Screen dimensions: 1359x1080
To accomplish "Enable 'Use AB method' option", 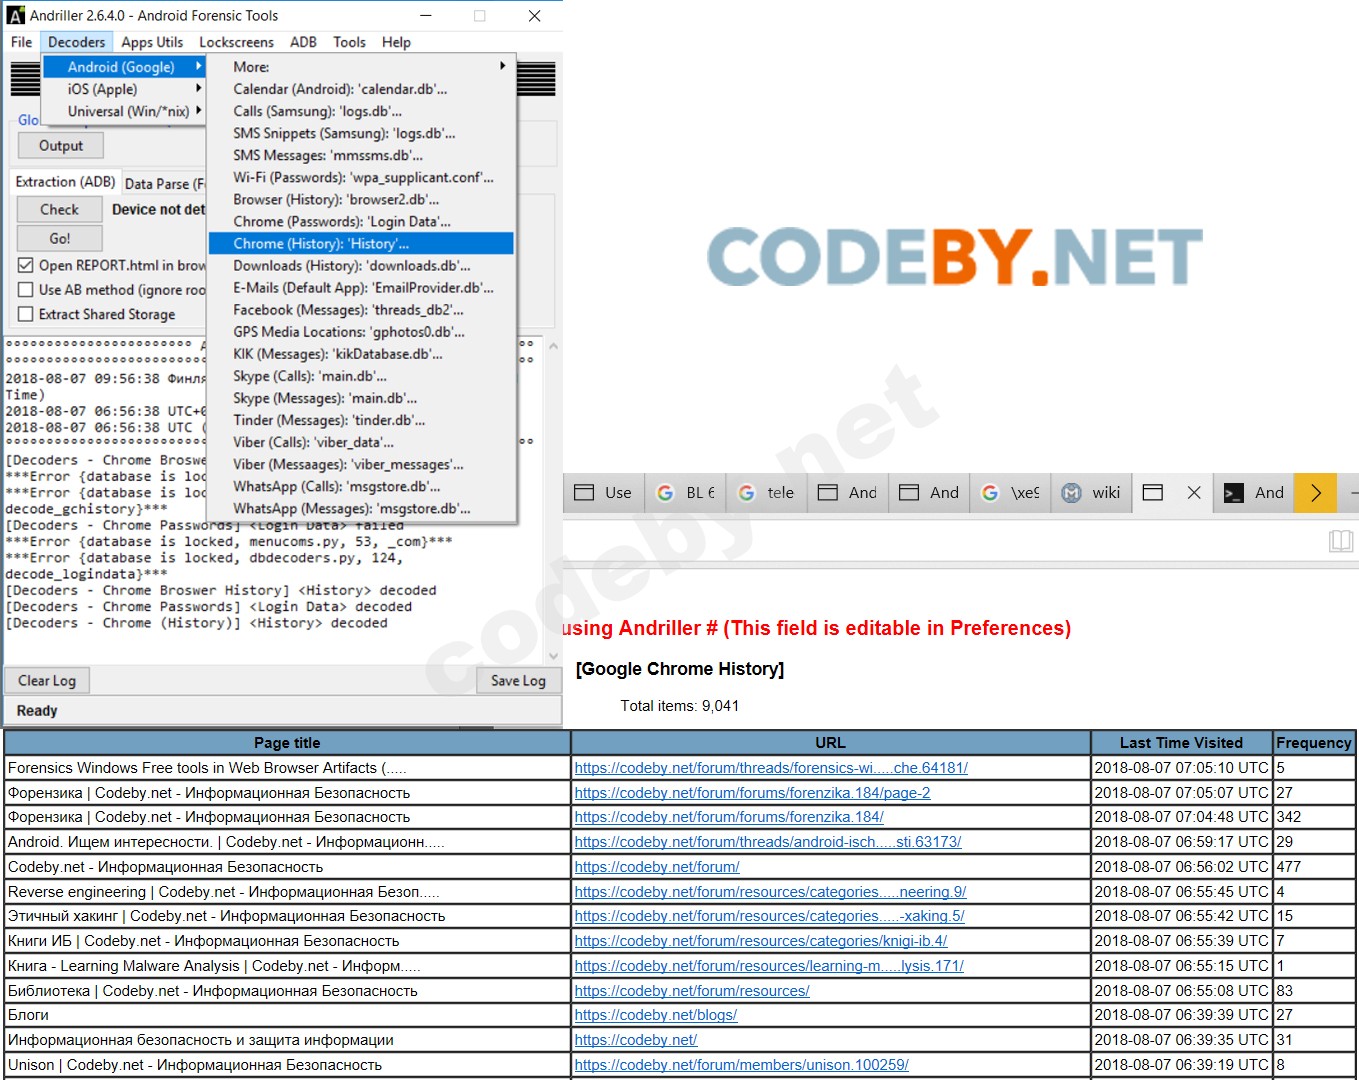I will pos(25,289).
